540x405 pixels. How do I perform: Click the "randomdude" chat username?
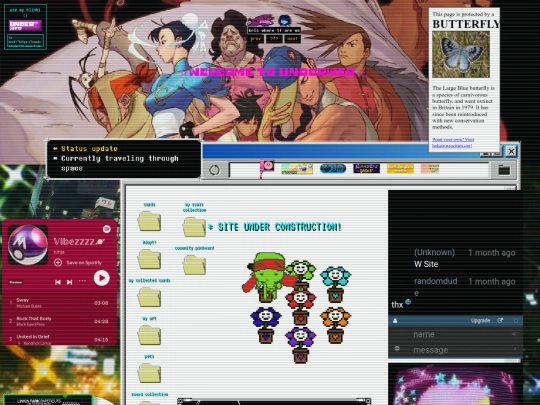(x=435, y=287)
